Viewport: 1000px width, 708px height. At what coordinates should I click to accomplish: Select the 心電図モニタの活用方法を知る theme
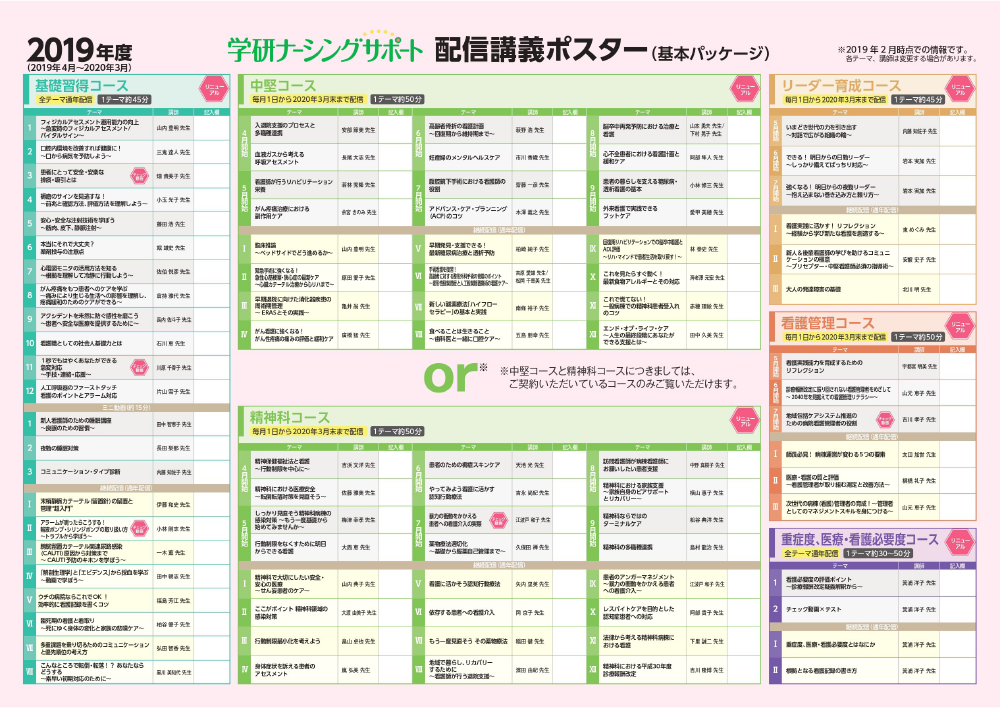[87, 272]
